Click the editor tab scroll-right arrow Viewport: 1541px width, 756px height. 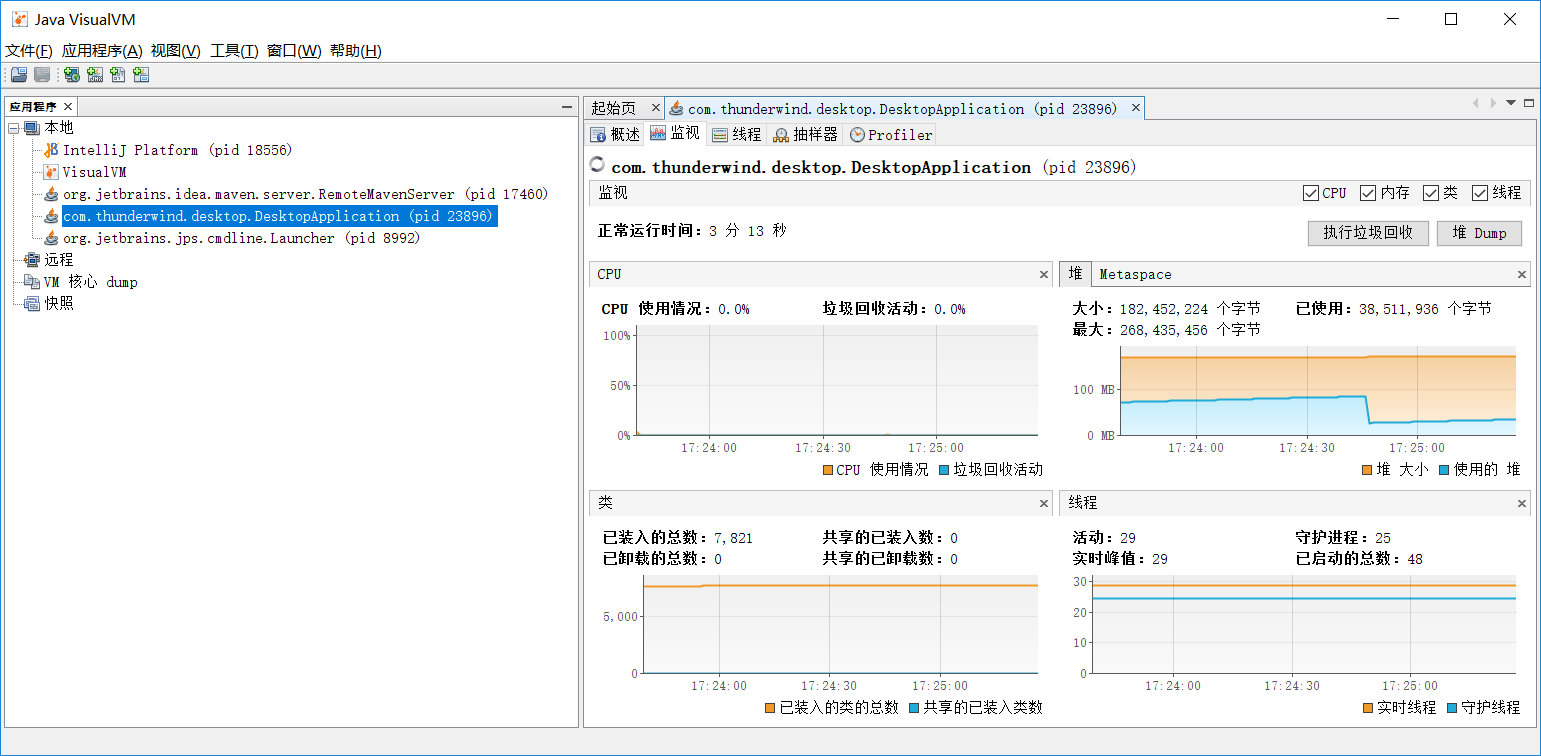coord(1493,103)
